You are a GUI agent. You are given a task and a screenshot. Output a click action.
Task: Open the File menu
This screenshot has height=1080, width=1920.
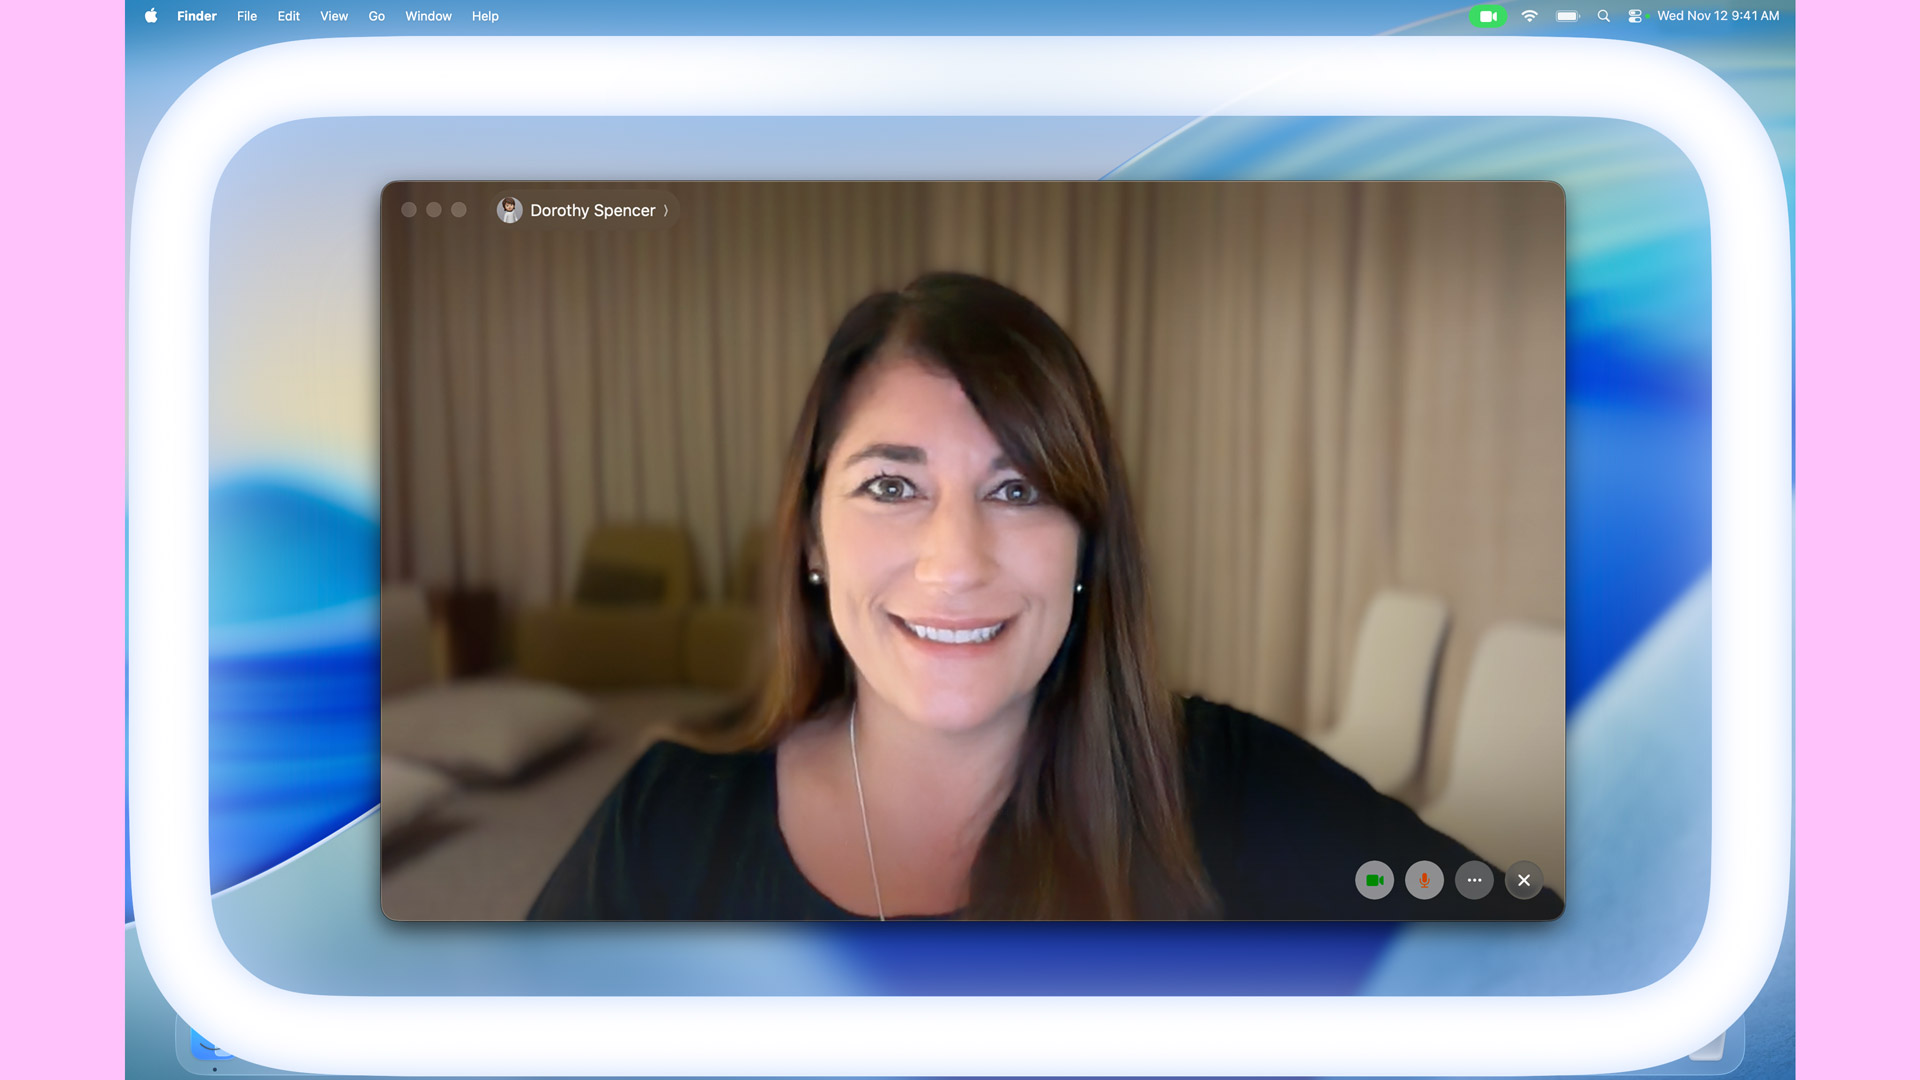tap(246, 16)
